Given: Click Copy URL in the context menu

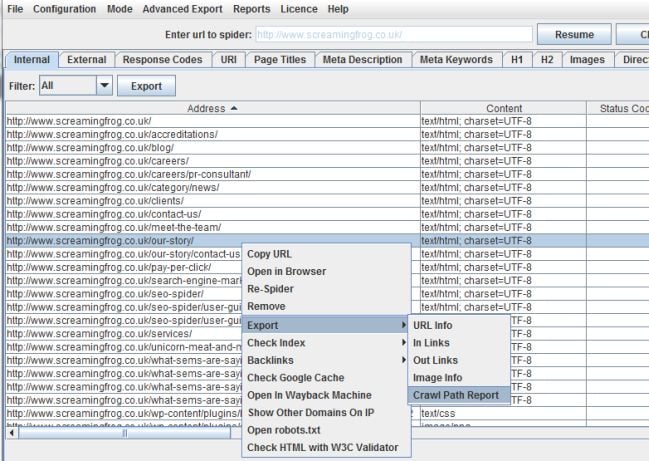Looking at the screenshot, I should click(x=270, y=254).
